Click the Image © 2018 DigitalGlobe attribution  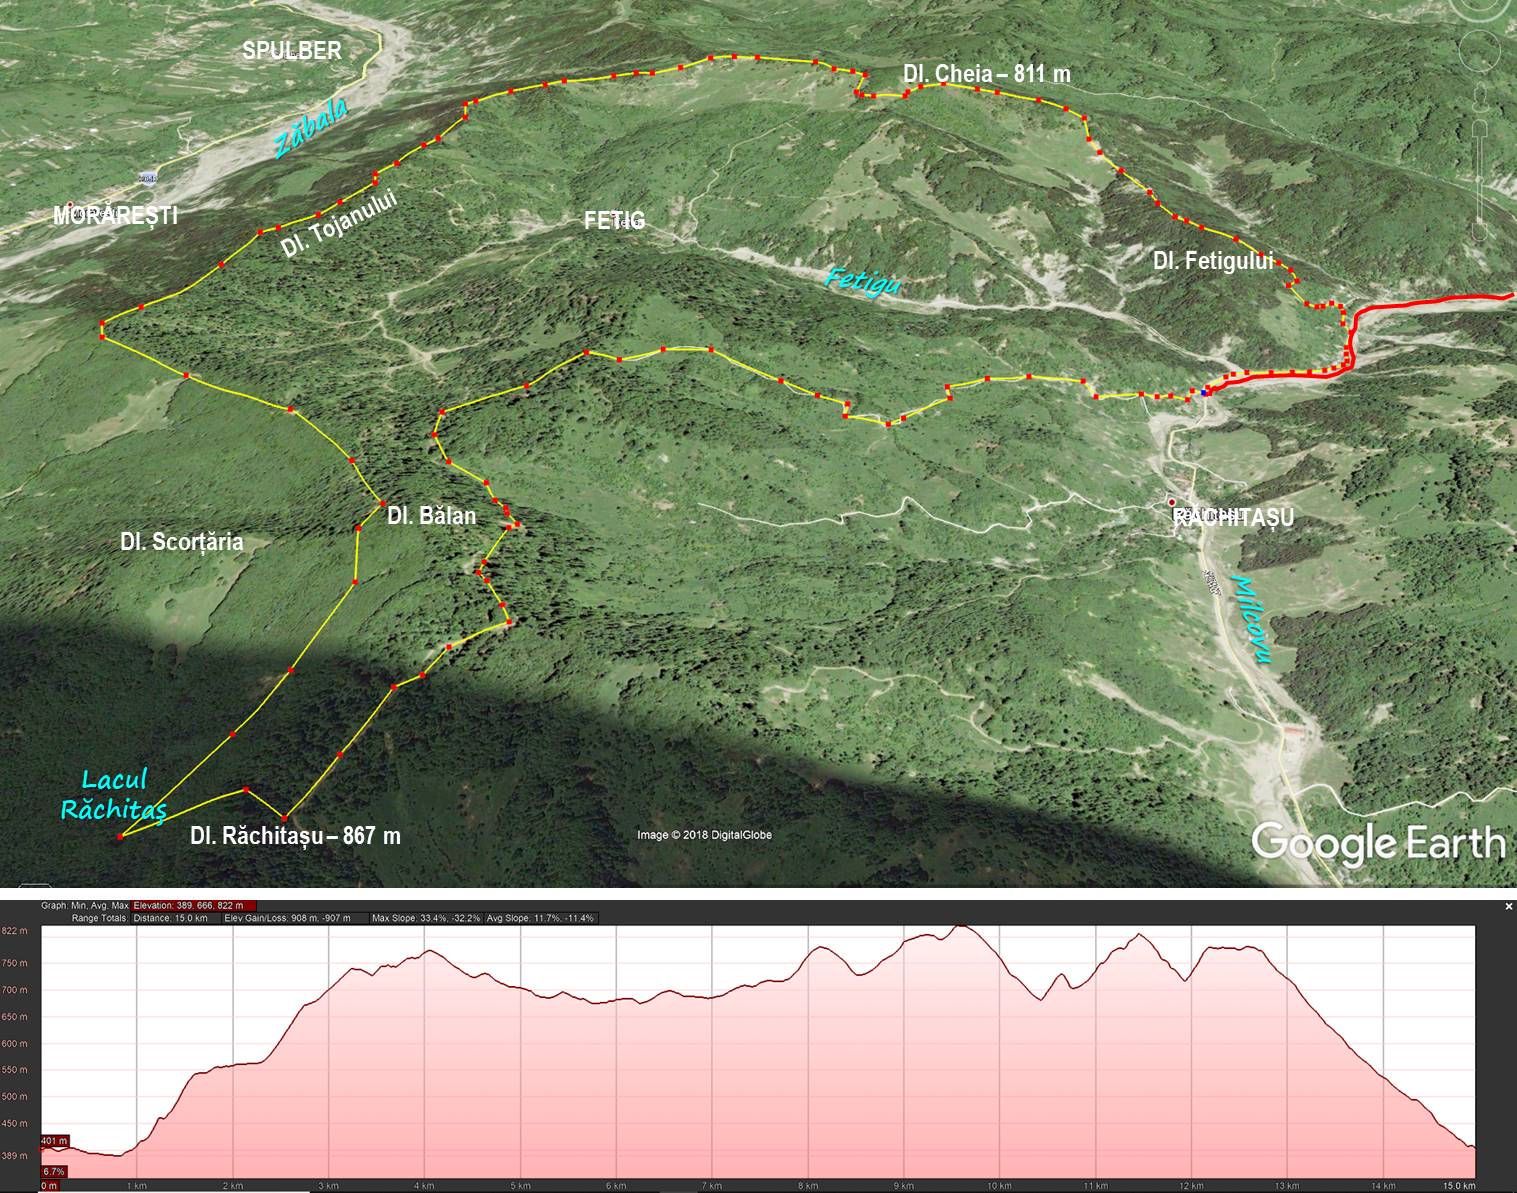(704, 835)
